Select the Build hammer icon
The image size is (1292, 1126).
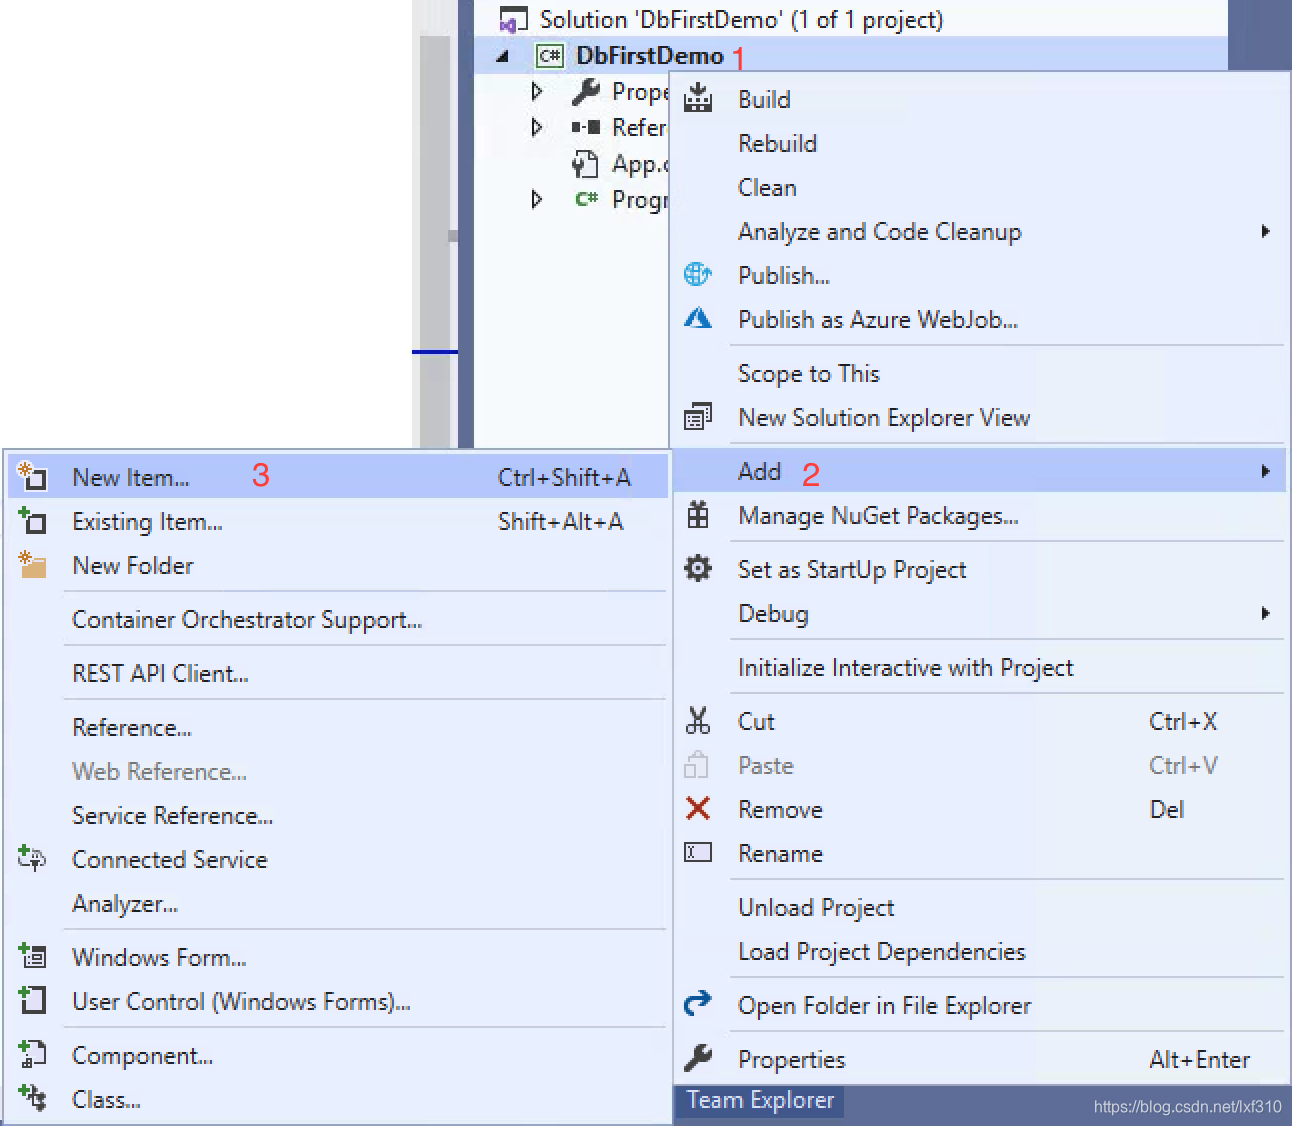click(x=697, y=98)
